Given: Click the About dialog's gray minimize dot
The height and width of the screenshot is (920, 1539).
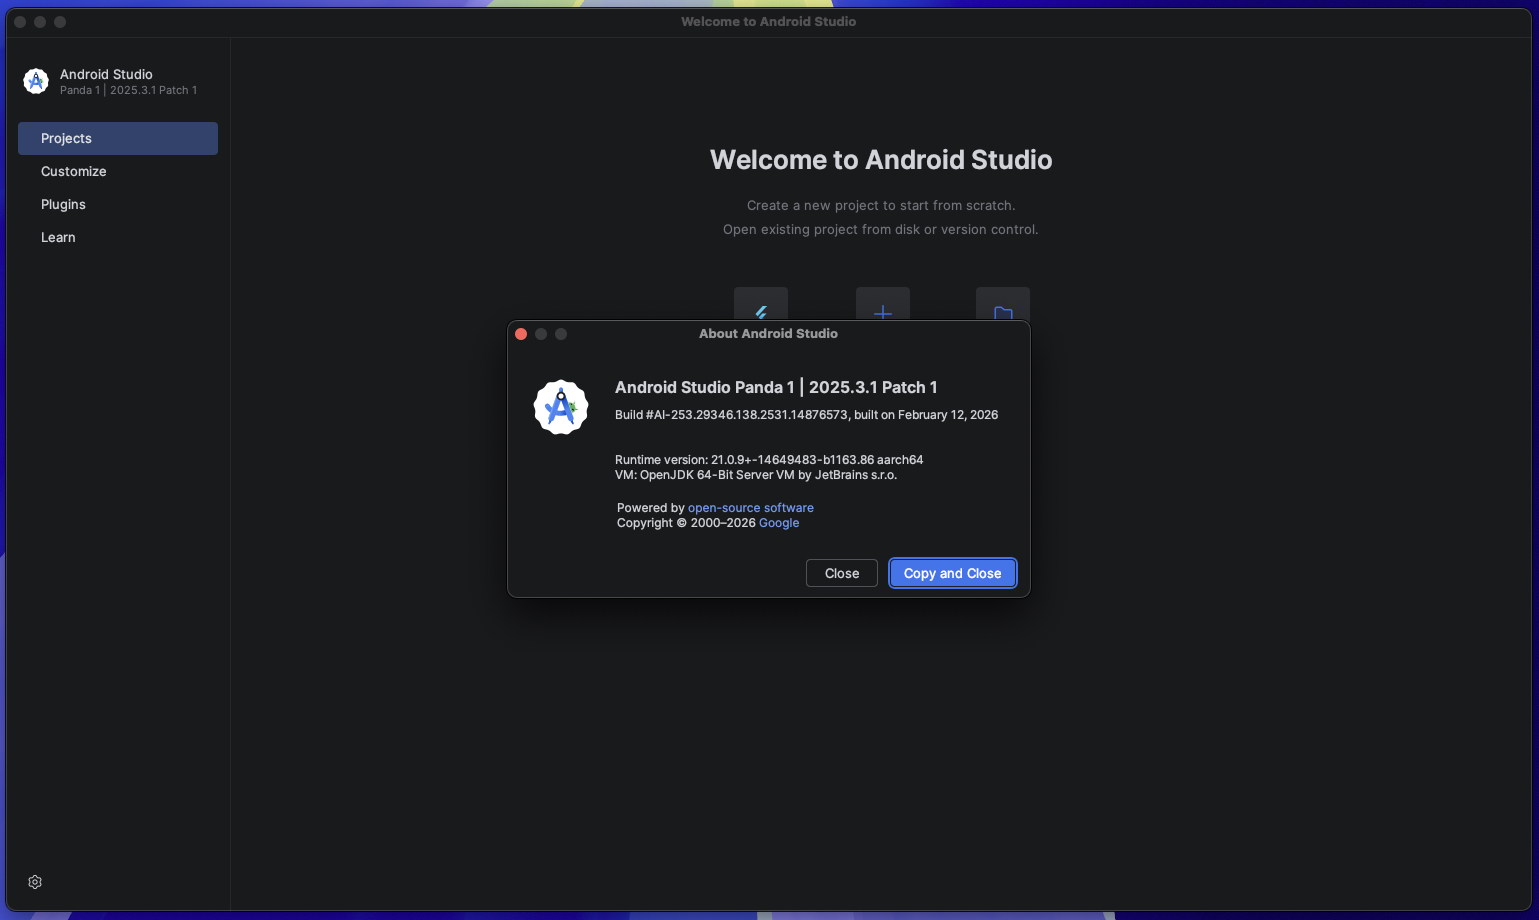Looking at the screenshot, I should coord(541,334).
